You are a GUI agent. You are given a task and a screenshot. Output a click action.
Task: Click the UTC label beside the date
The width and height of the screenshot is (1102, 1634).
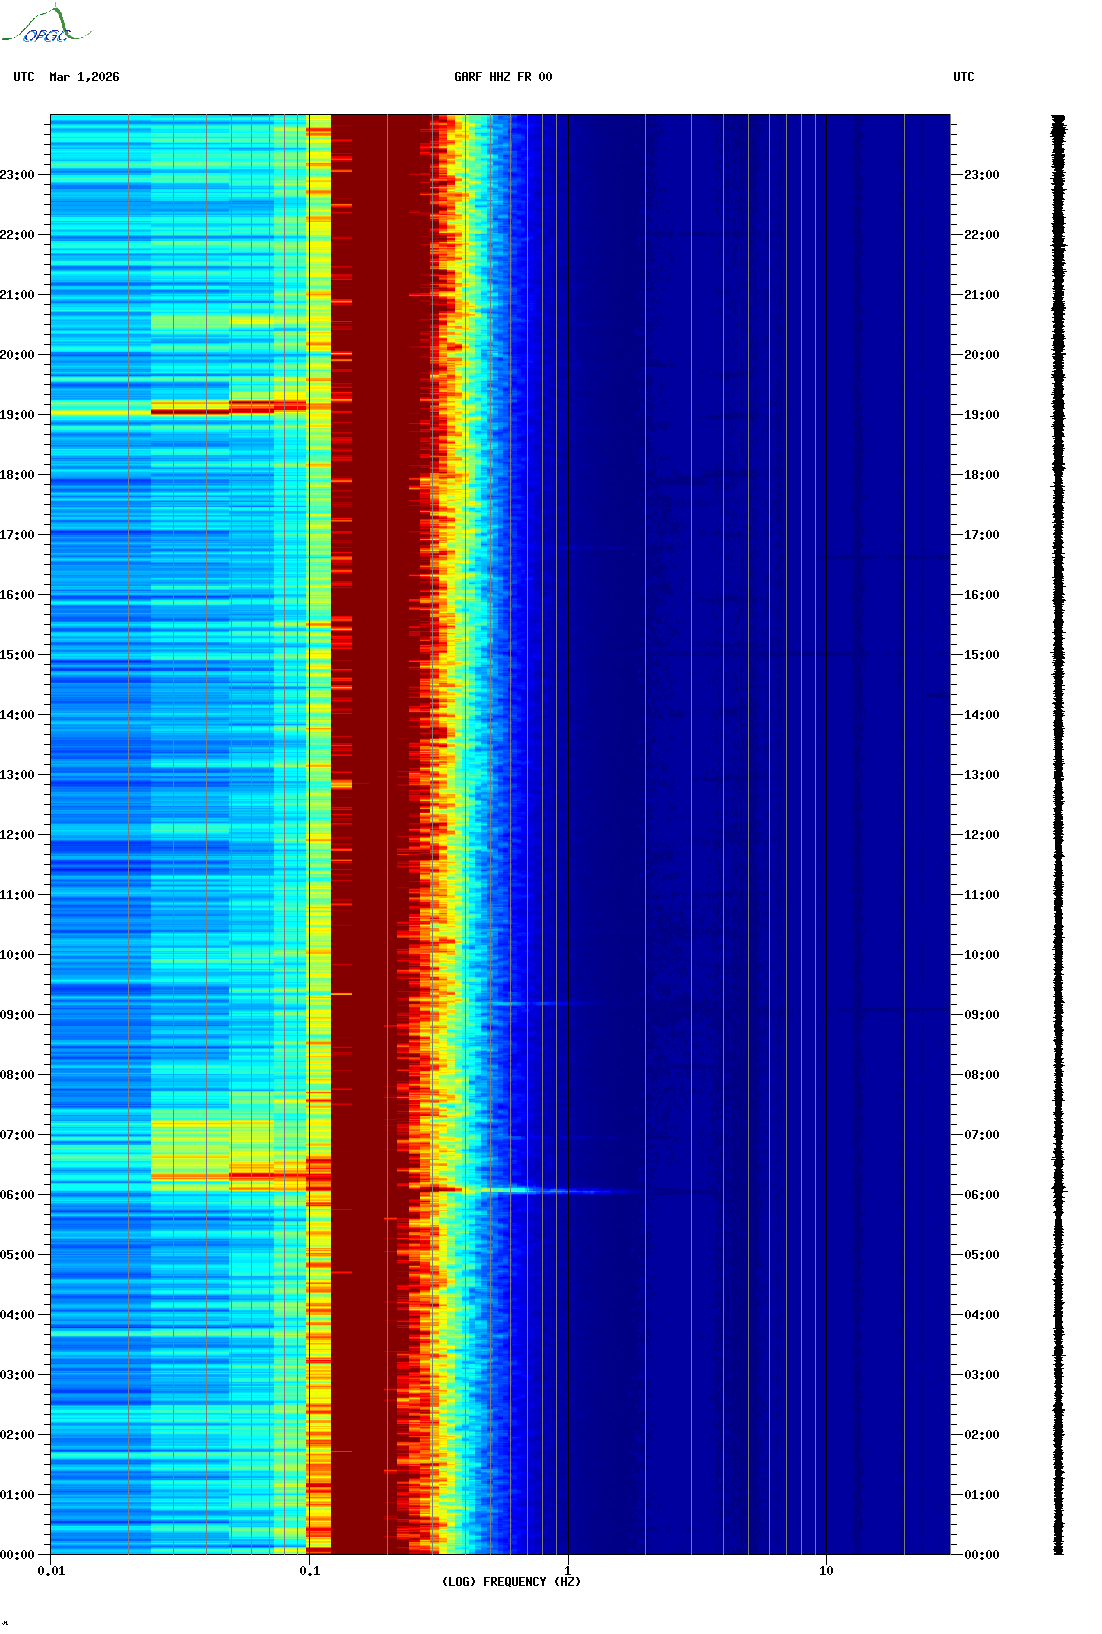click(x=24, y=77)
